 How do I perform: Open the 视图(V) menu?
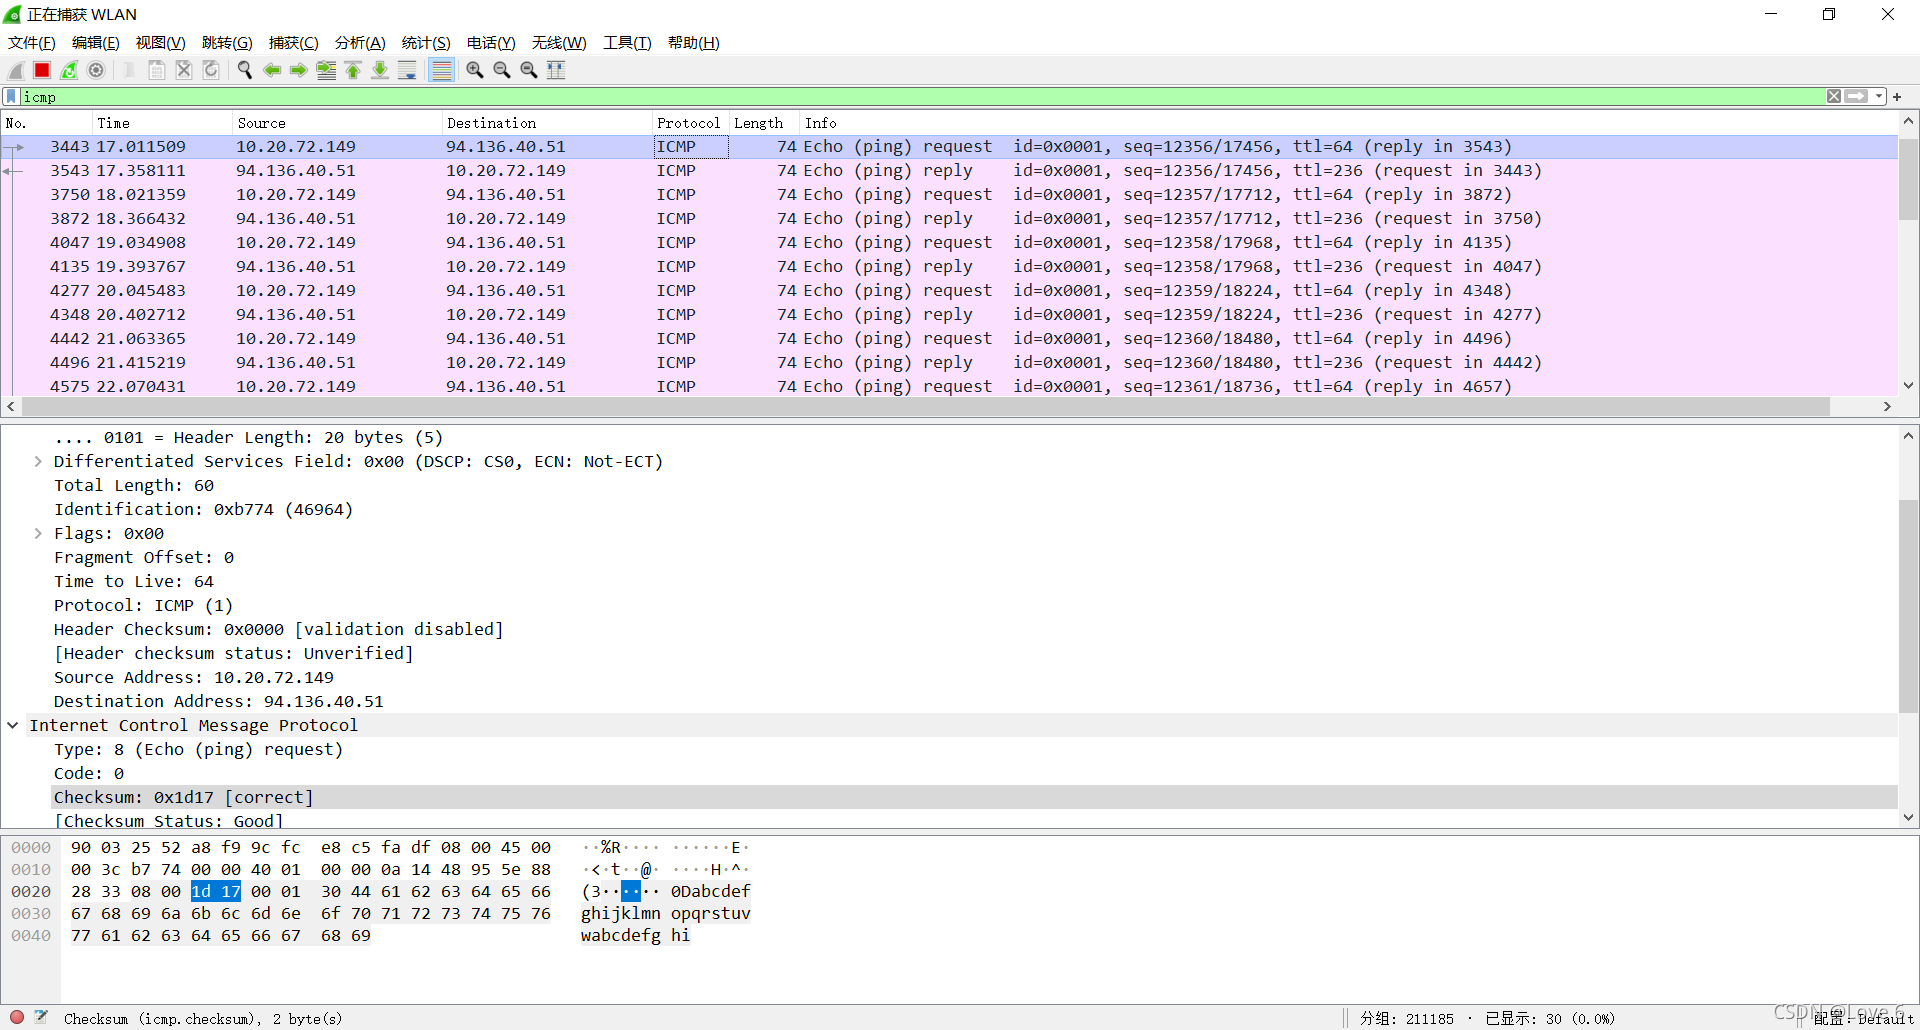[x=161, y=43]
